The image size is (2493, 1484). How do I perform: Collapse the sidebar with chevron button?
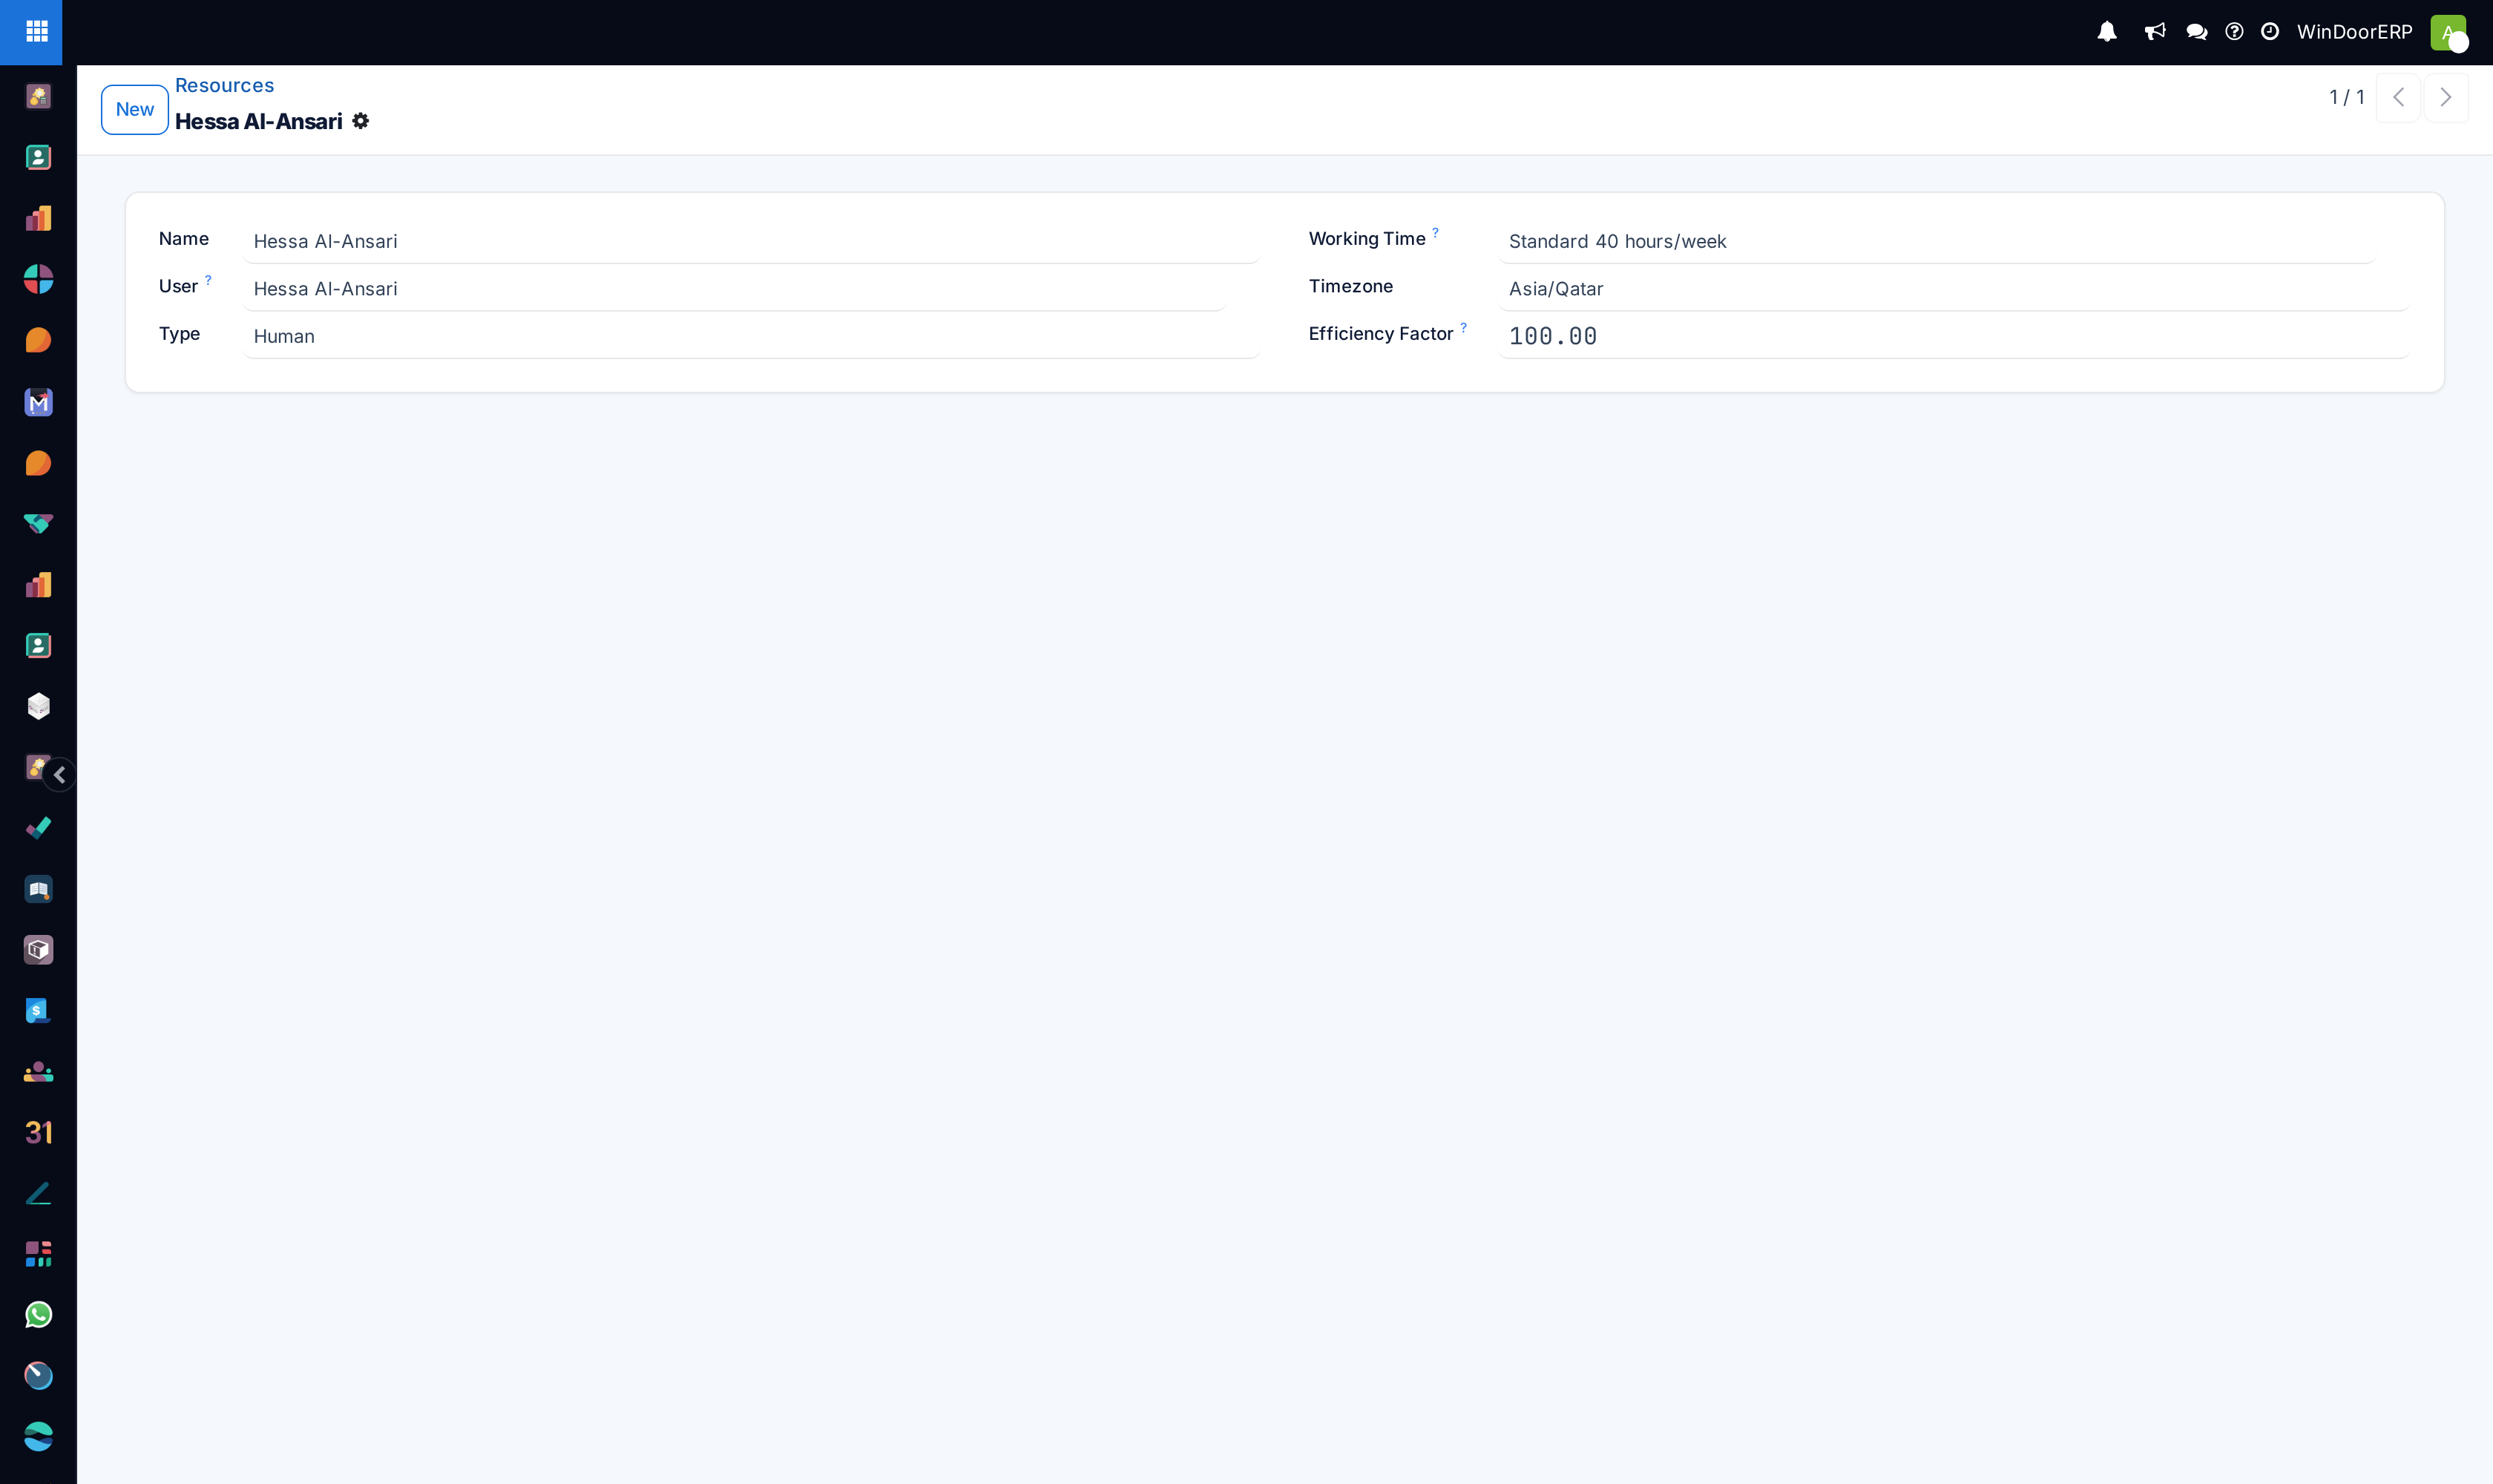click(x=60, y=775)
